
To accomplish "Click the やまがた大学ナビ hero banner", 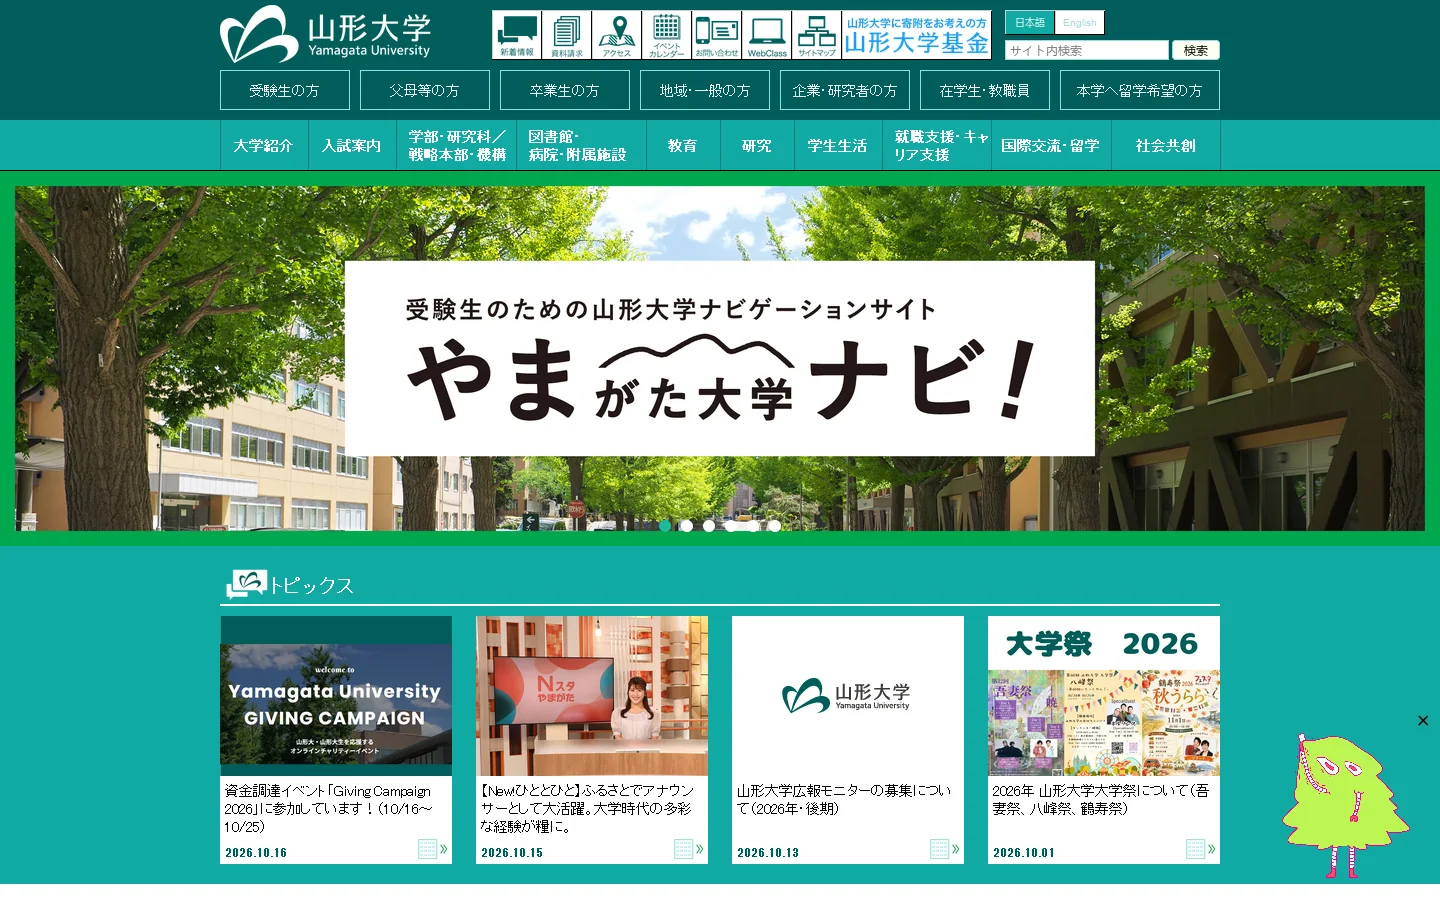I will [720, 358].
